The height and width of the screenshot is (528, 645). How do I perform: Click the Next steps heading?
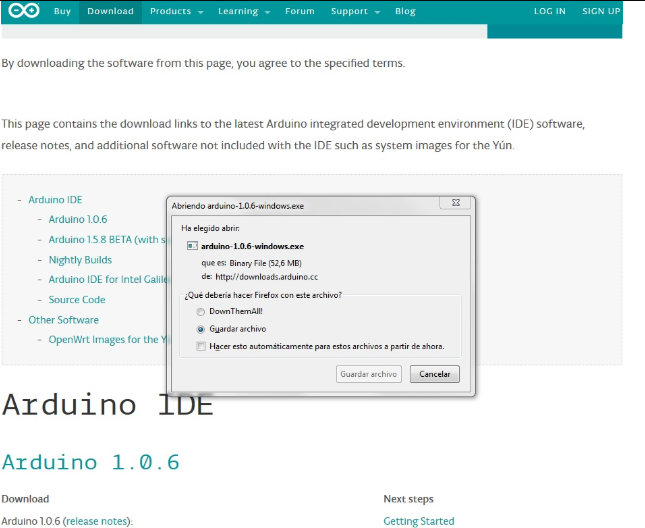coord(408,499)
